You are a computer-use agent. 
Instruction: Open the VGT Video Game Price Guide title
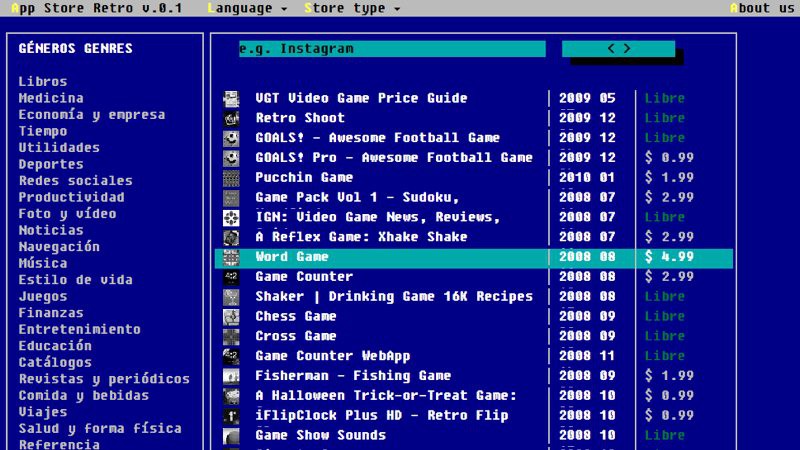[361, 98]
